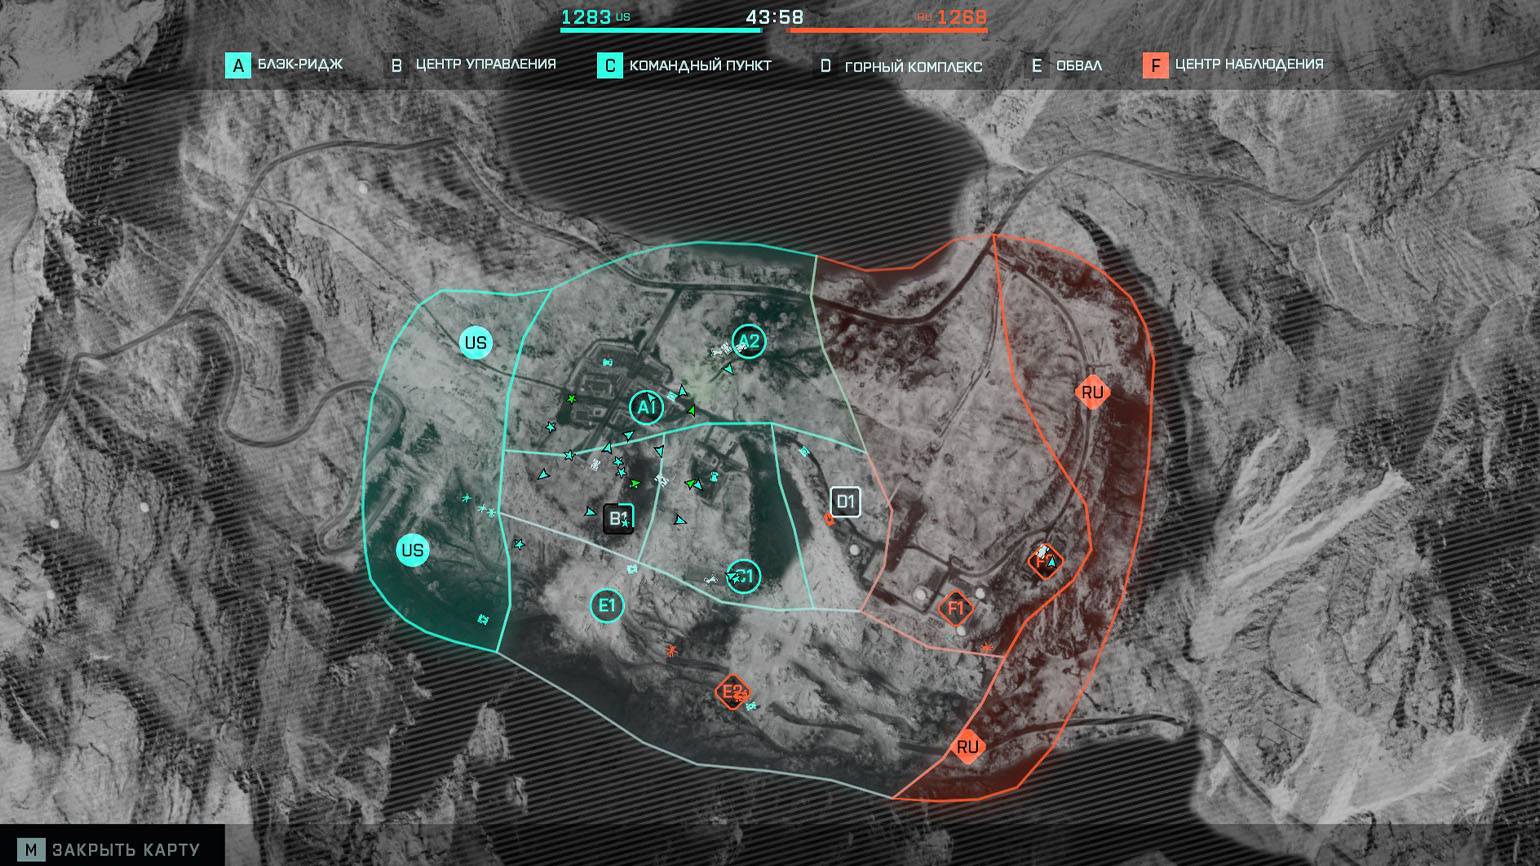This screenshot has width=1540, height=866.
Task: Click the D sector legend letter
Action: (825, 66)
